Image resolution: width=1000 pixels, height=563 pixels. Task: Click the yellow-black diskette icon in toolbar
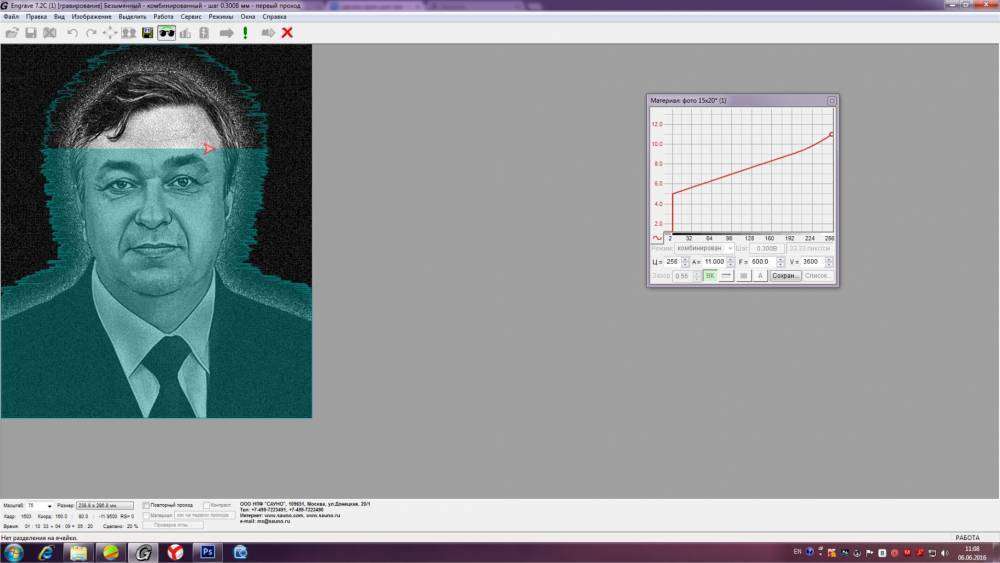point(147,33)
